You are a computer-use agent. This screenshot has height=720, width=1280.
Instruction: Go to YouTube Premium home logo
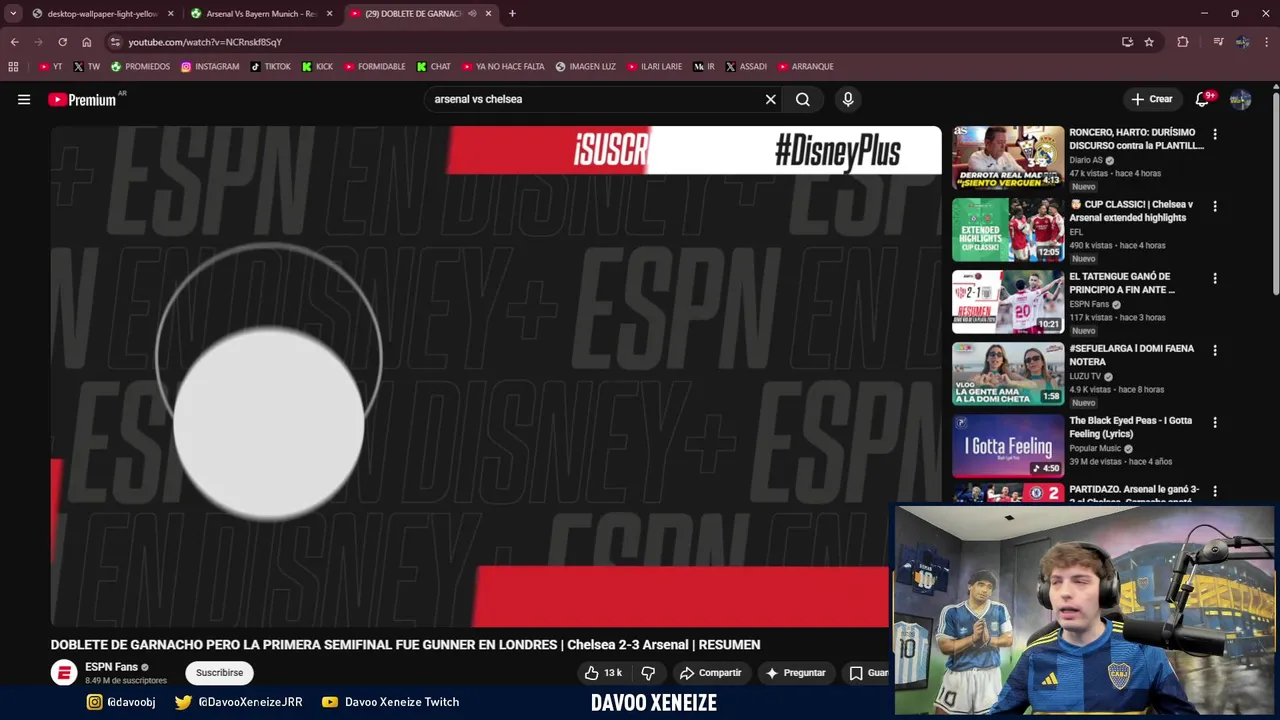tap(82, 100)
